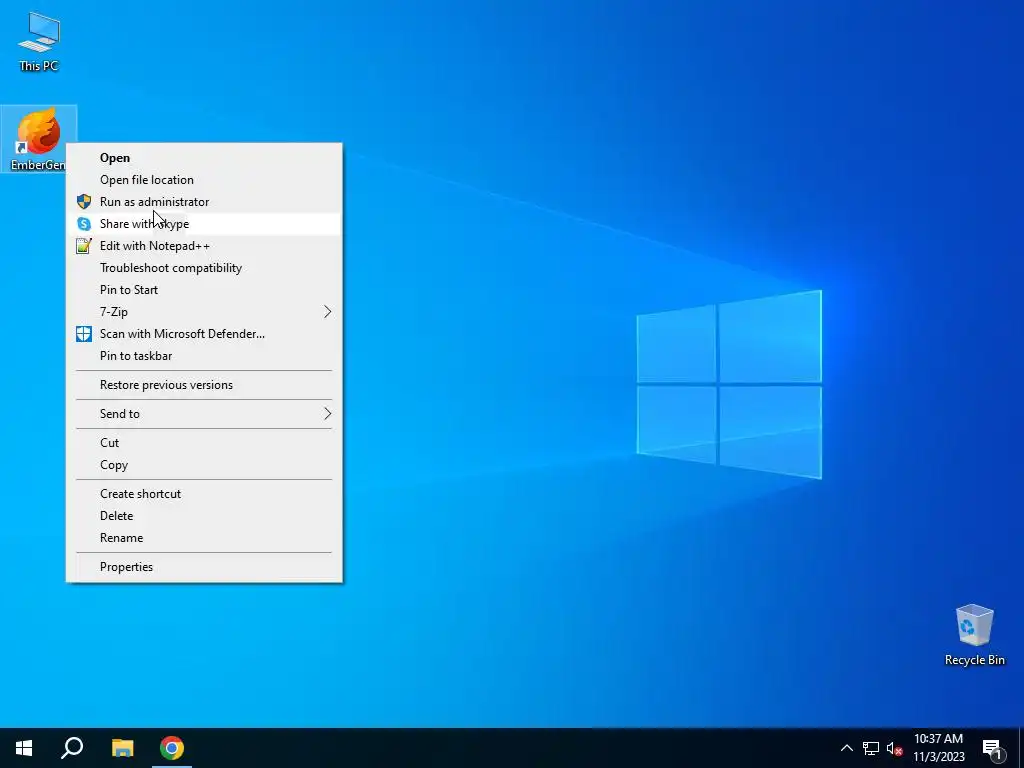Choose Rename in the context menu

[204, 538]
